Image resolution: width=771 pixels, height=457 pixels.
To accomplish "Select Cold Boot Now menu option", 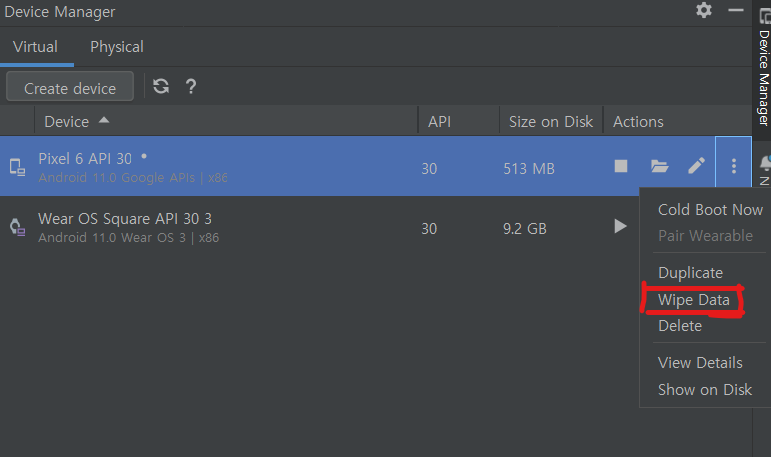I will 710,210.
